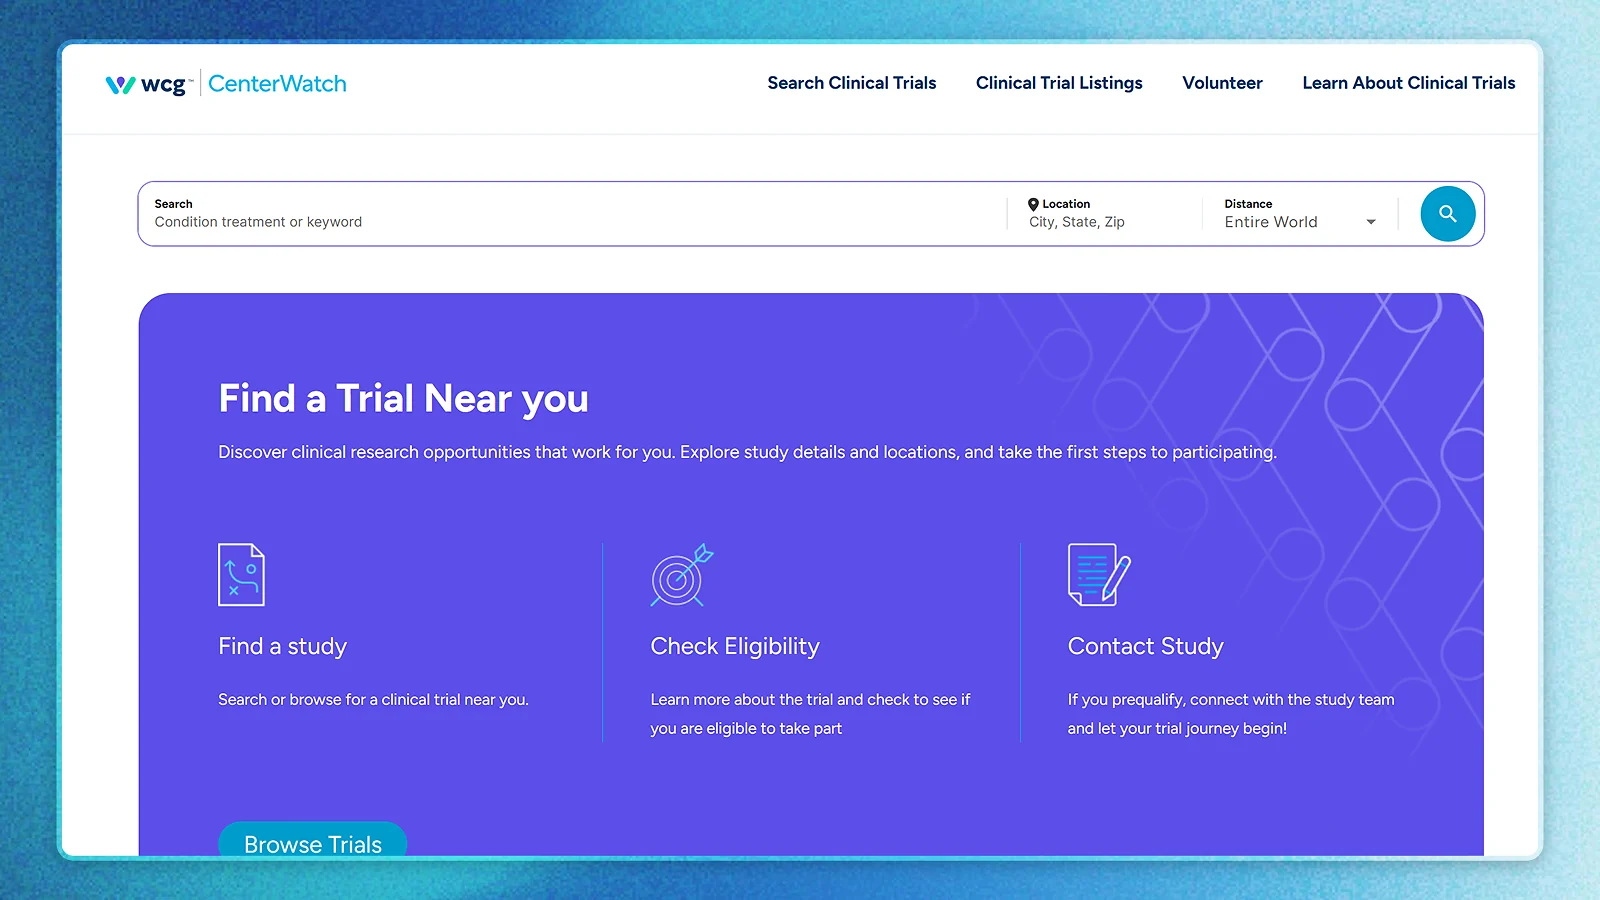Click the Find a study document icon
This screenshot has height=900, width=1600.
coord(241,574)
